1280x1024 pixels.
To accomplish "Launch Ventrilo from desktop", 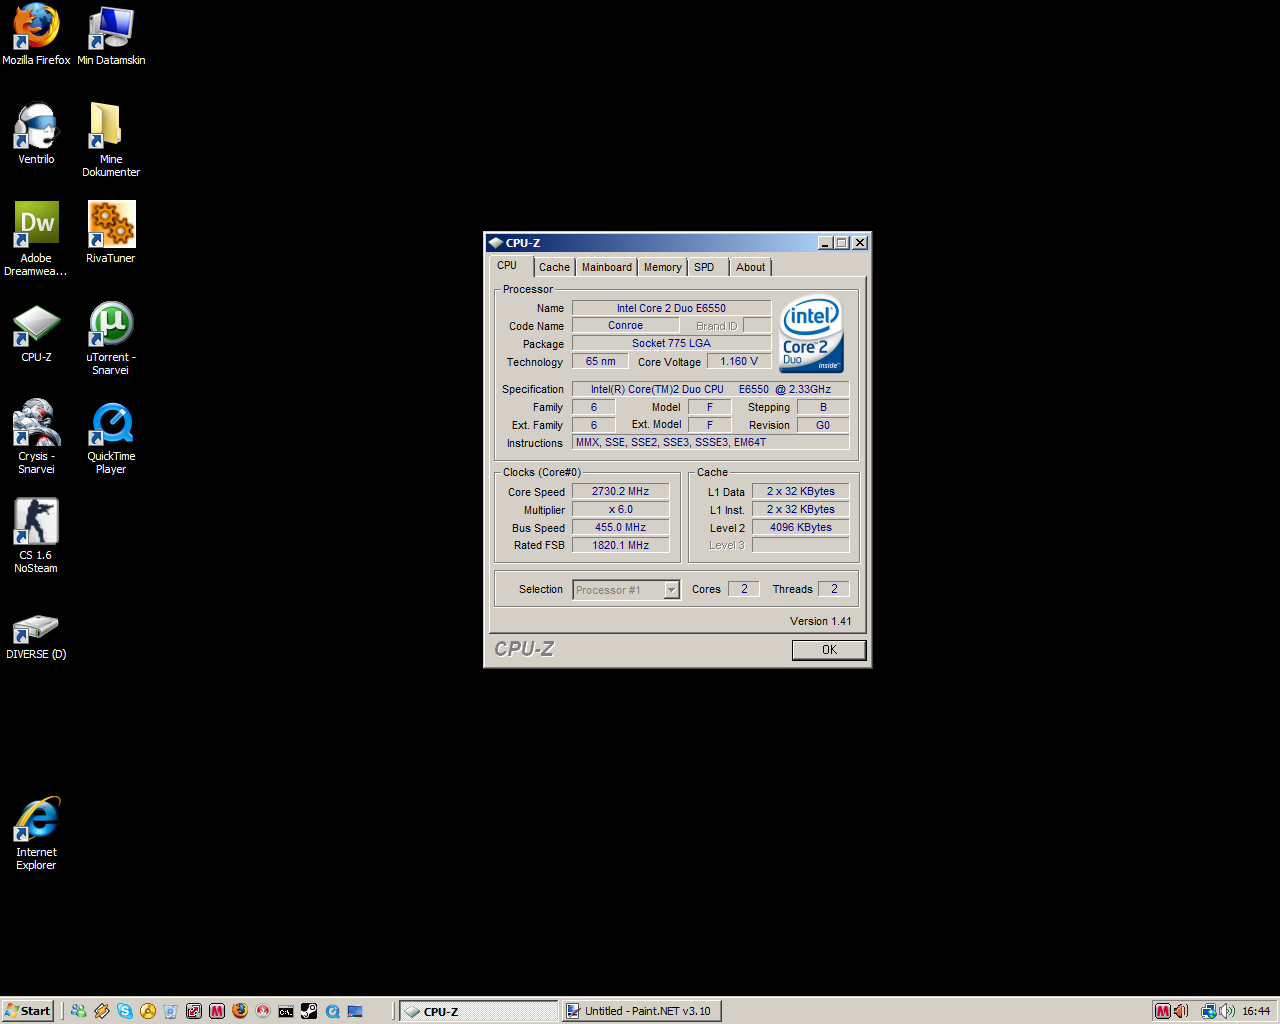I will click(x=36, y=134).
